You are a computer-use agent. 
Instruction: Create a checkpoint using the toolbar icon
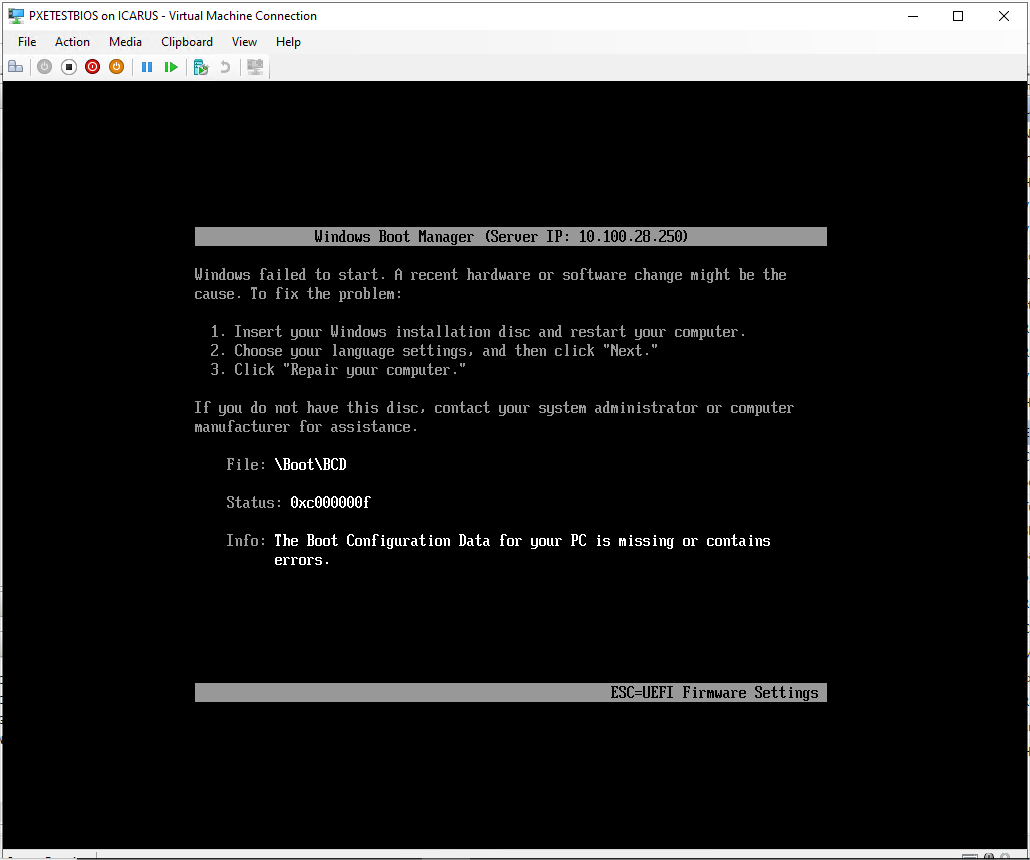[x=201, y=67]
